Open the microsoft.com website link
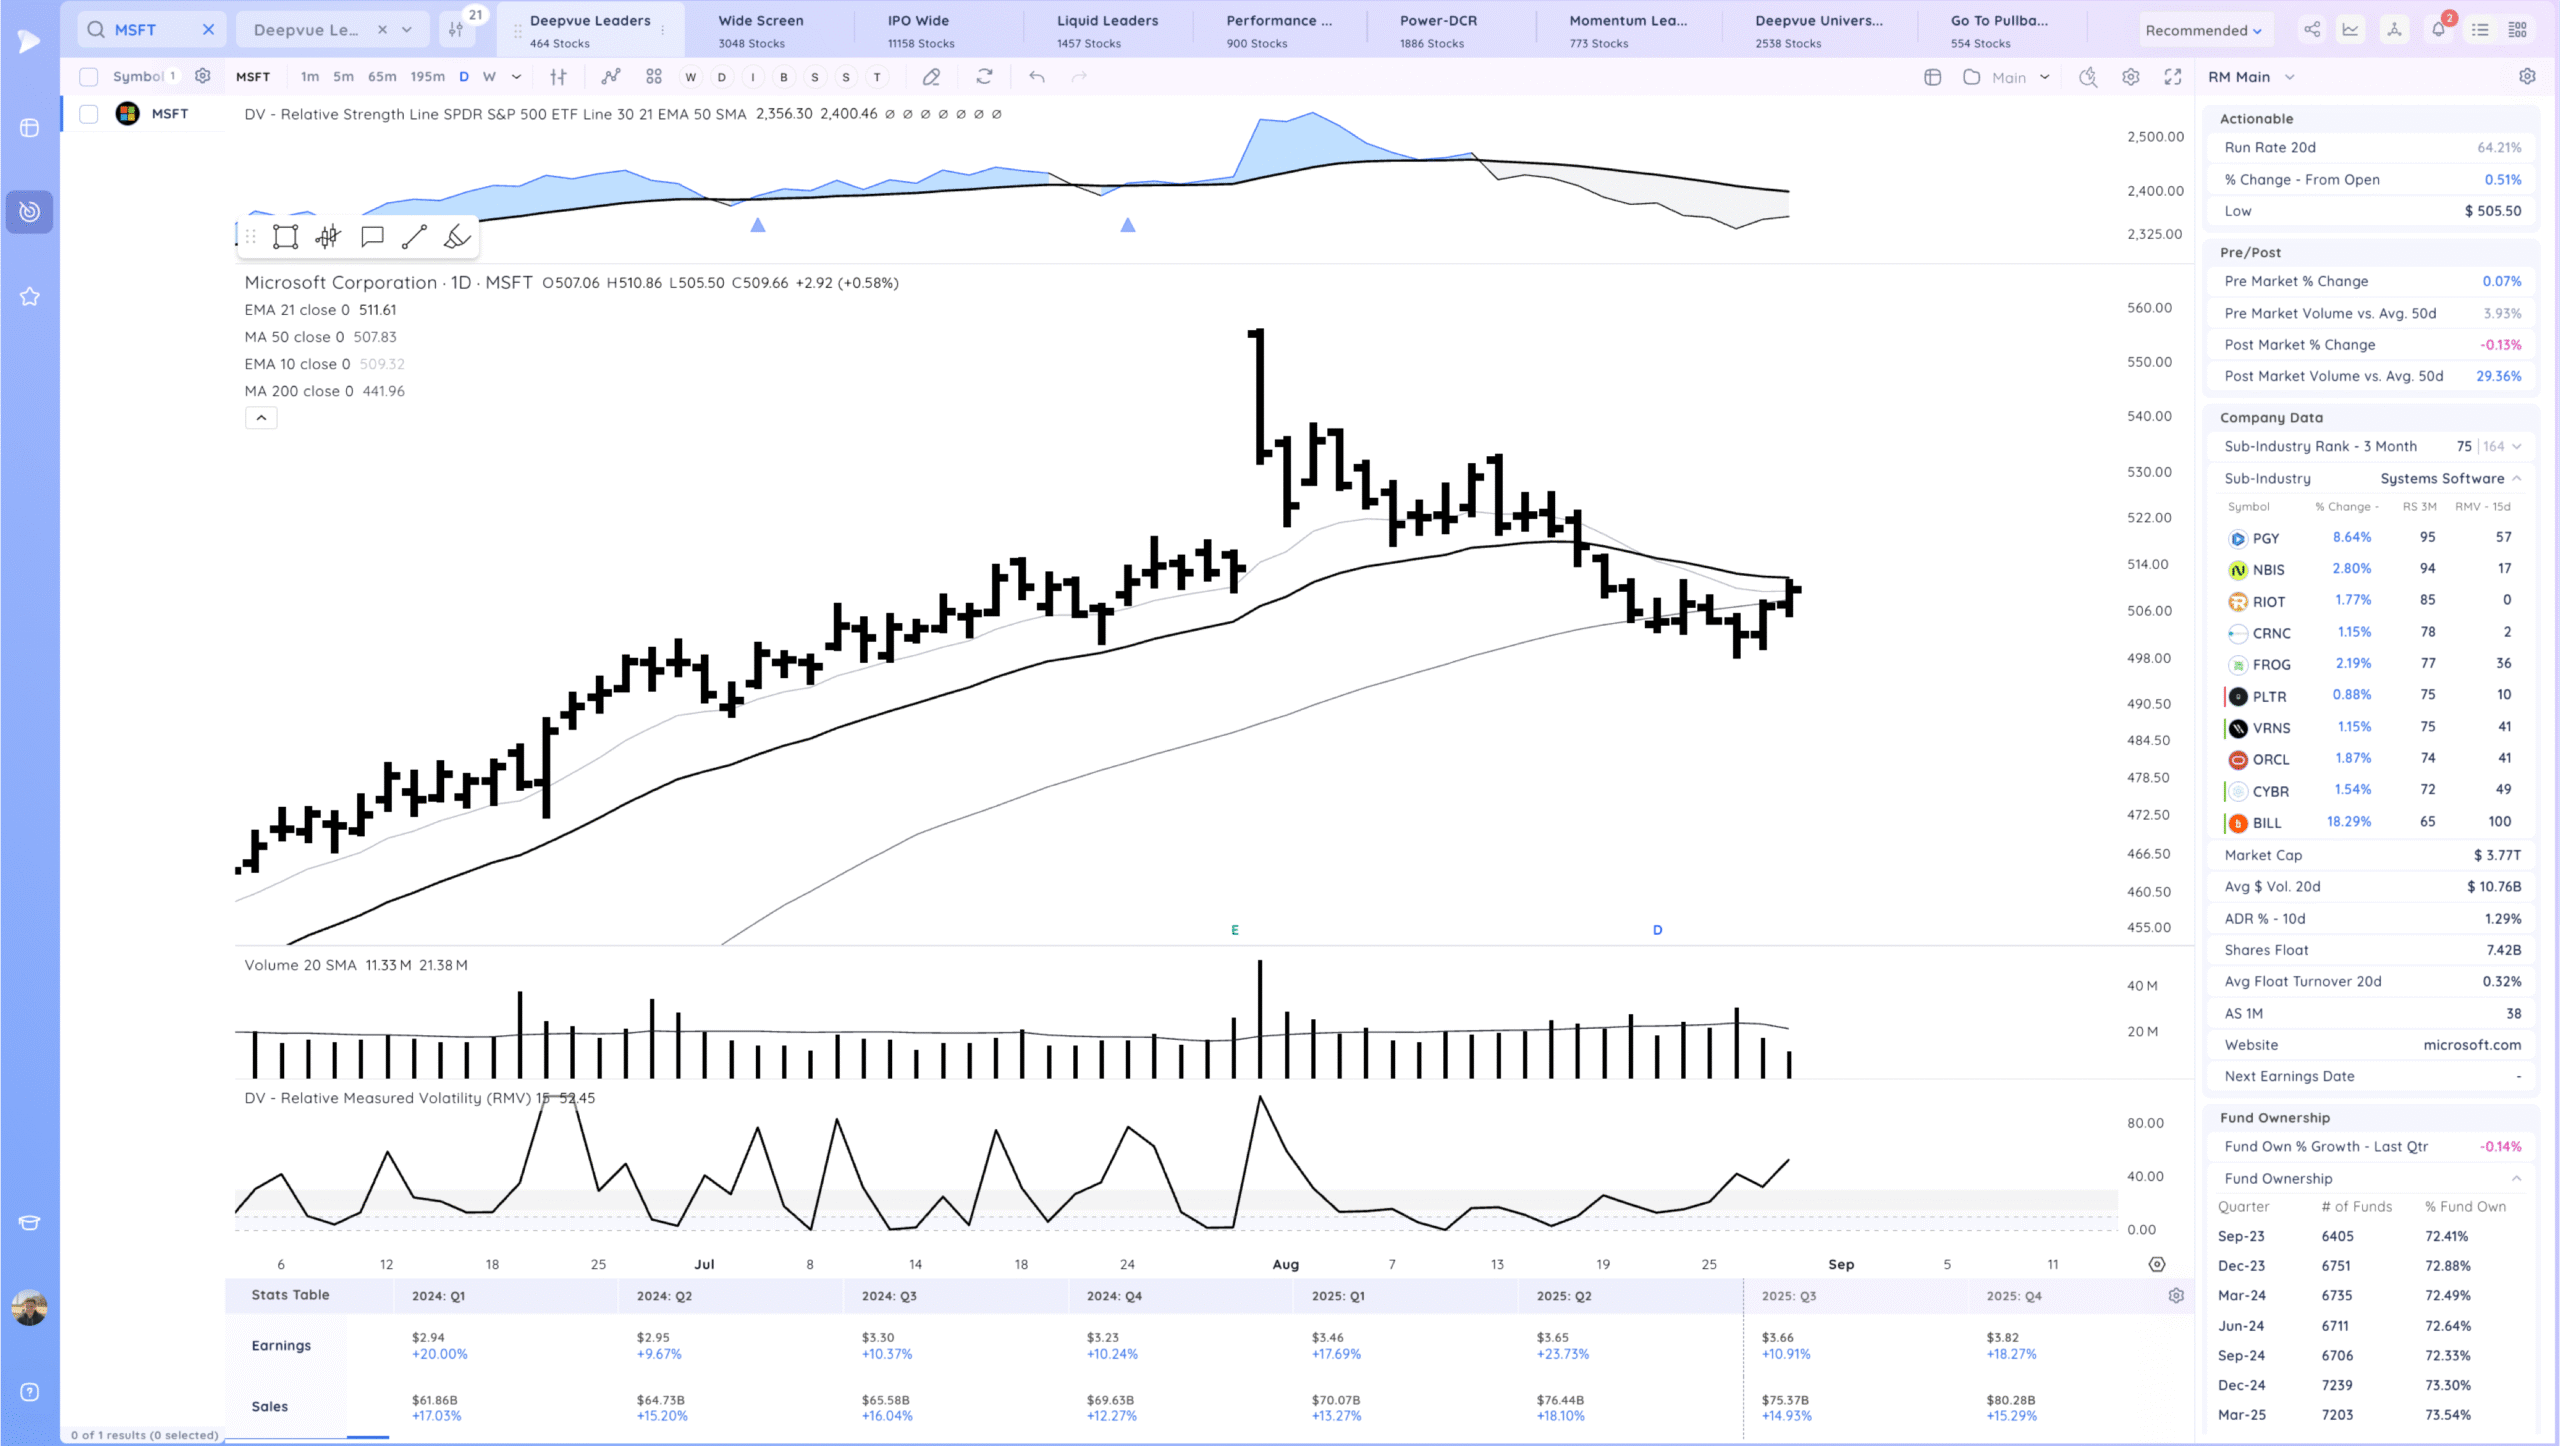This screenshot has height=1446, width=2560. (2471, 1045)
